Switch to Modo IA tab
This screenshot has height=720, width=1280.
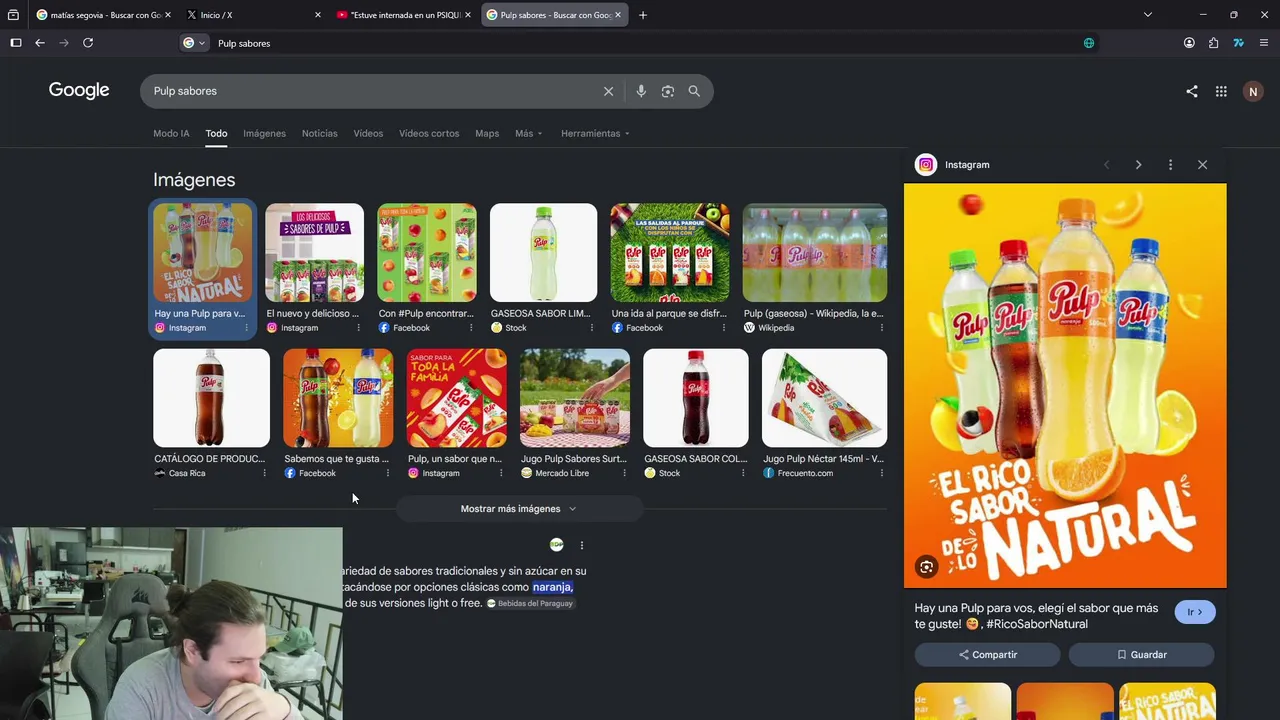click(x=171, y=133)
